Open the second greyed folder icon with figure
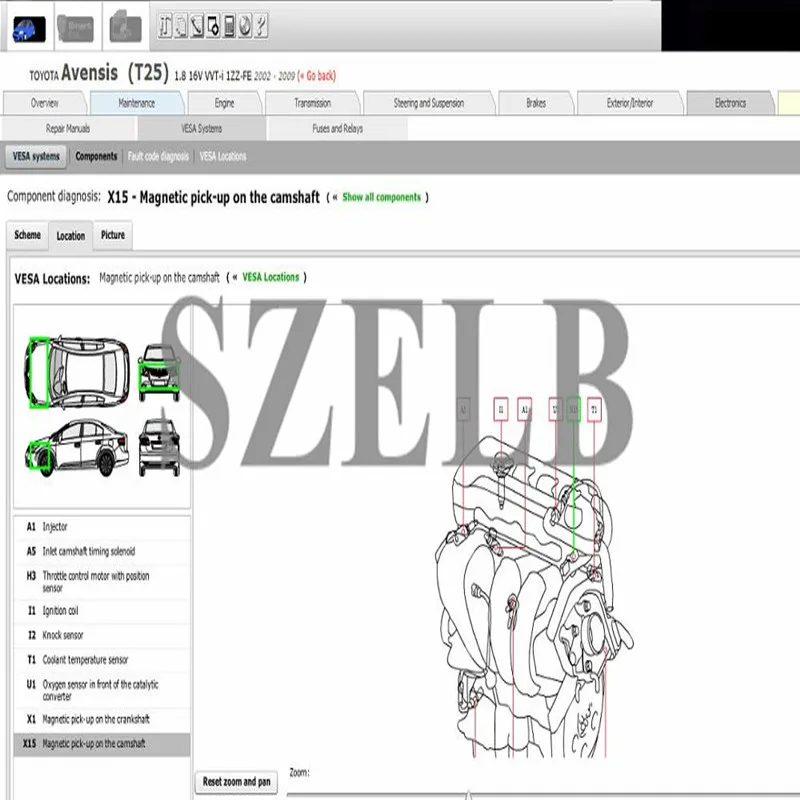This screenshot has width=800, height=800. point(126,27)
